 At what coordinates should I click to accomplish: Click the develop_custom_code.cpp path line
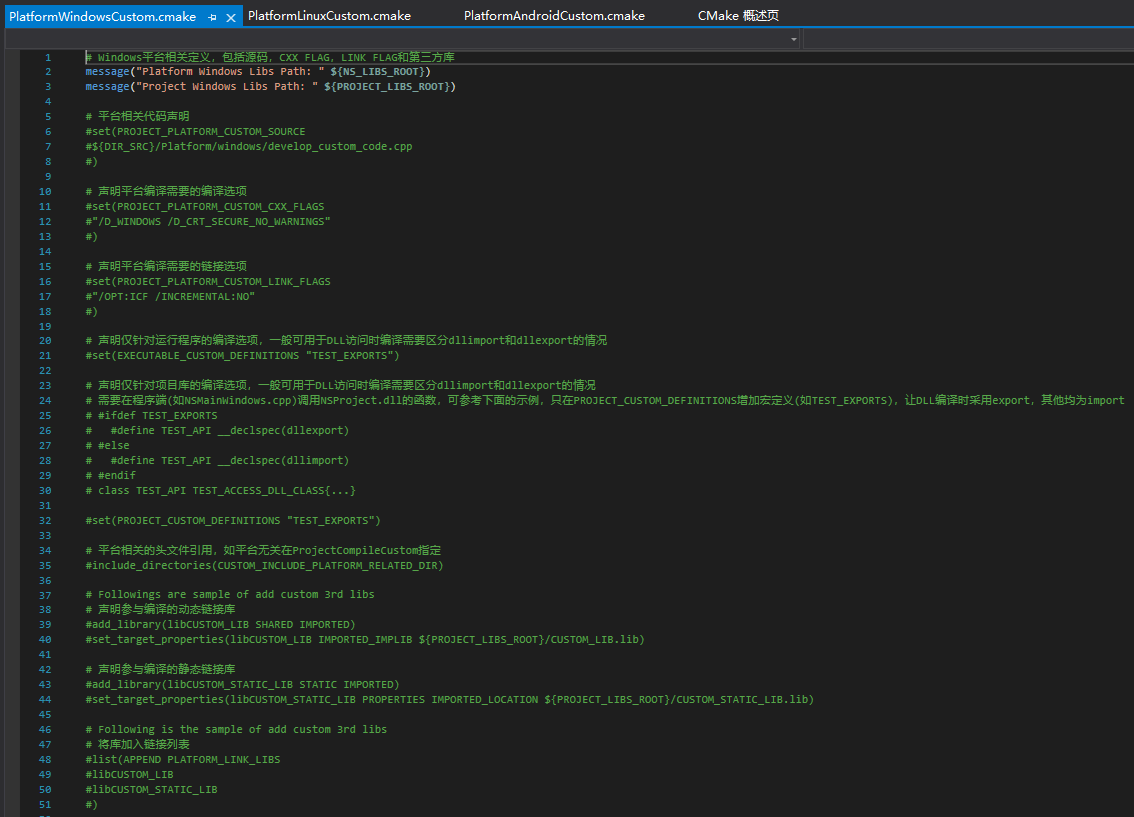pos(249,146)
